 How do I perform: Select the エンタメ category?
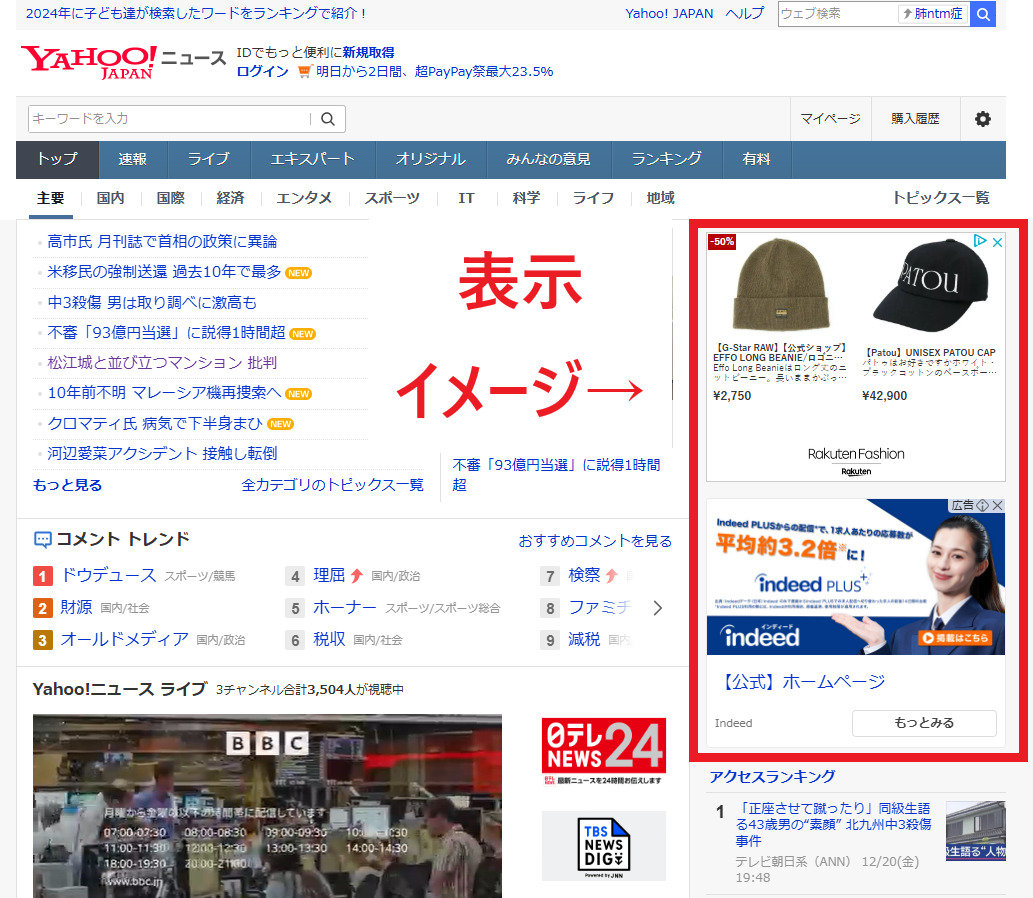pos(304,198)
